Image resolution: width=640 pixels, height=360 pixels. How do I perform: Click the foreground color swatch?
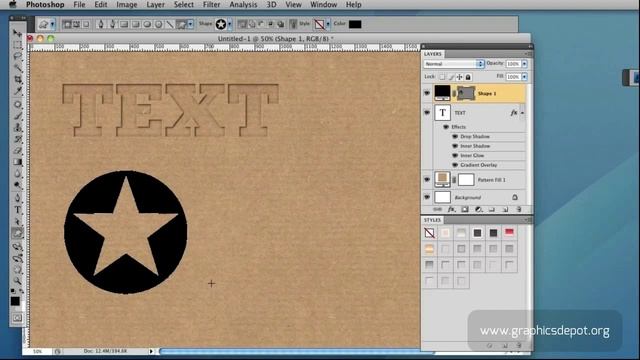tap(15, 301)
